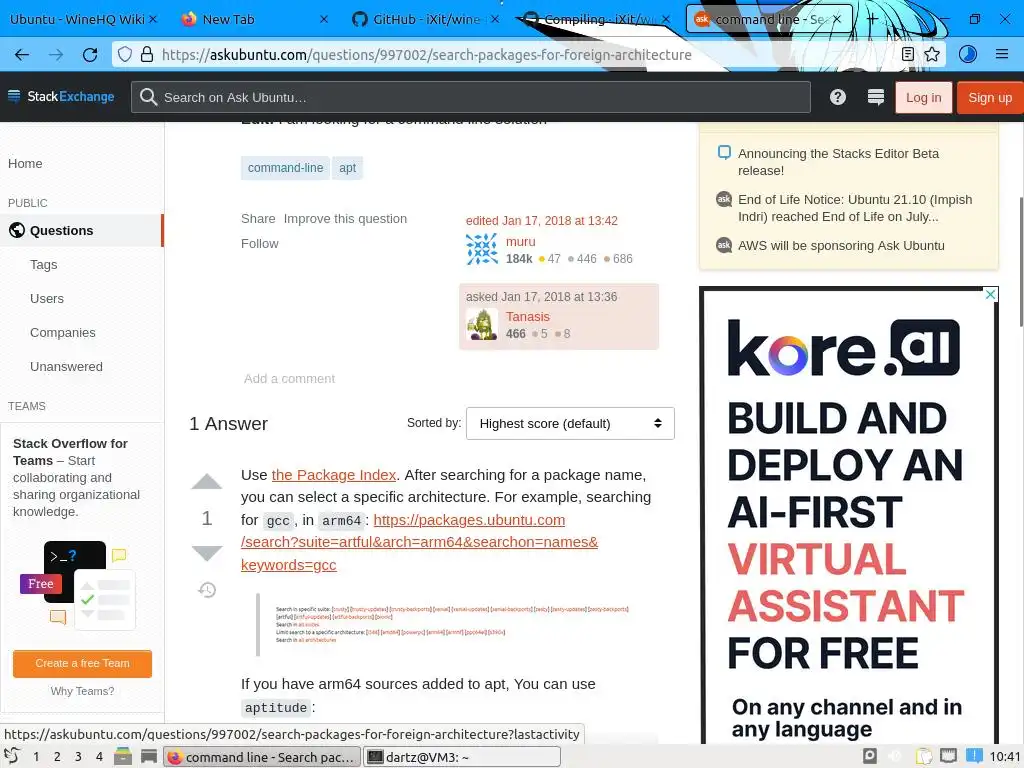
Task: Click the Why Teams? link
Action: [x=82, y=691]
